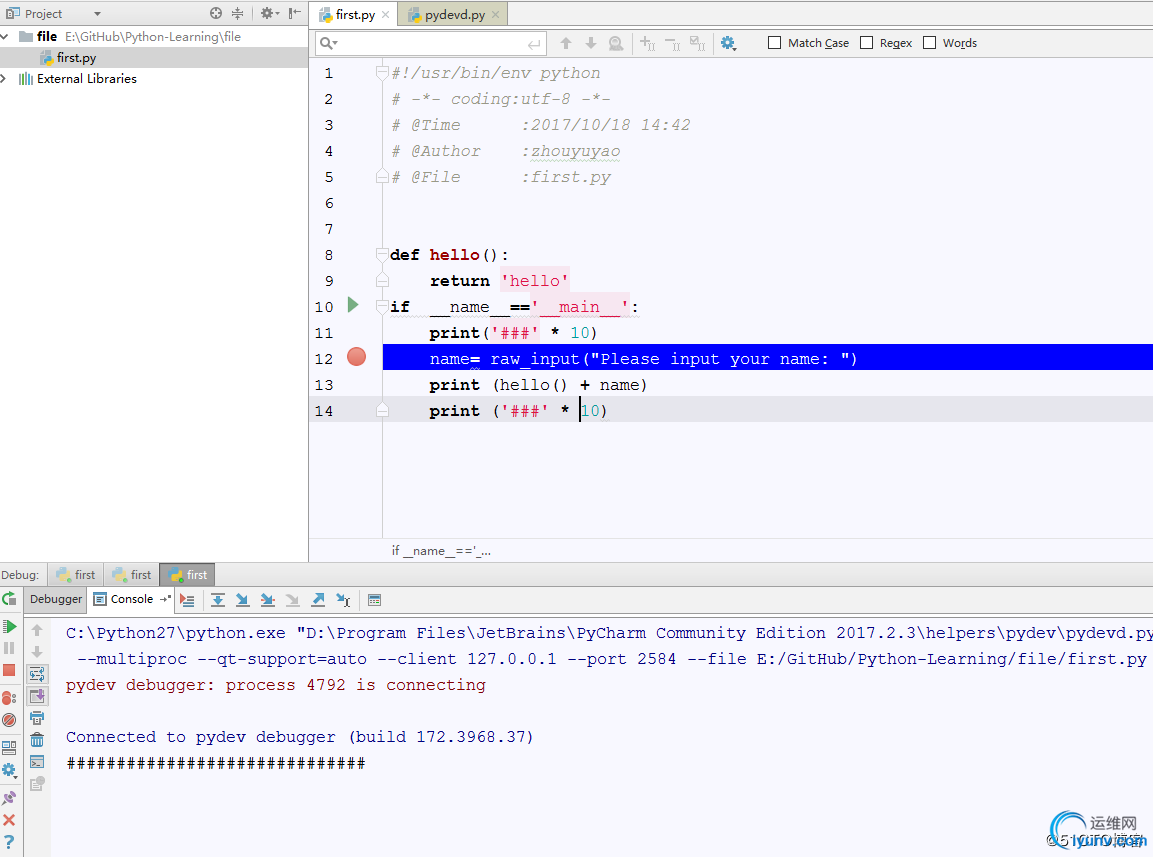Resume program execution
The image size is (1153, 857).
(10, 627)
